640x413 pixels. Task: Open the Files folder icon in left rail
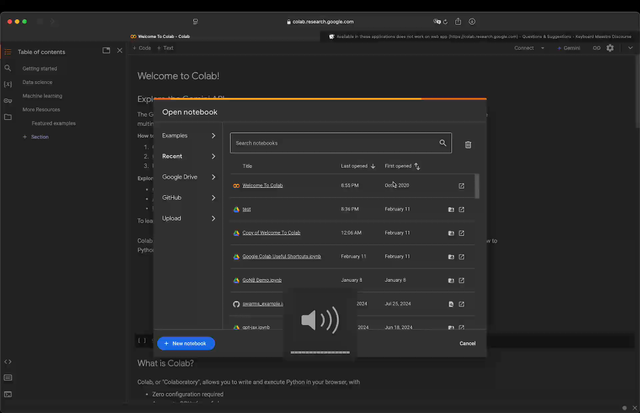click(8, 117)
